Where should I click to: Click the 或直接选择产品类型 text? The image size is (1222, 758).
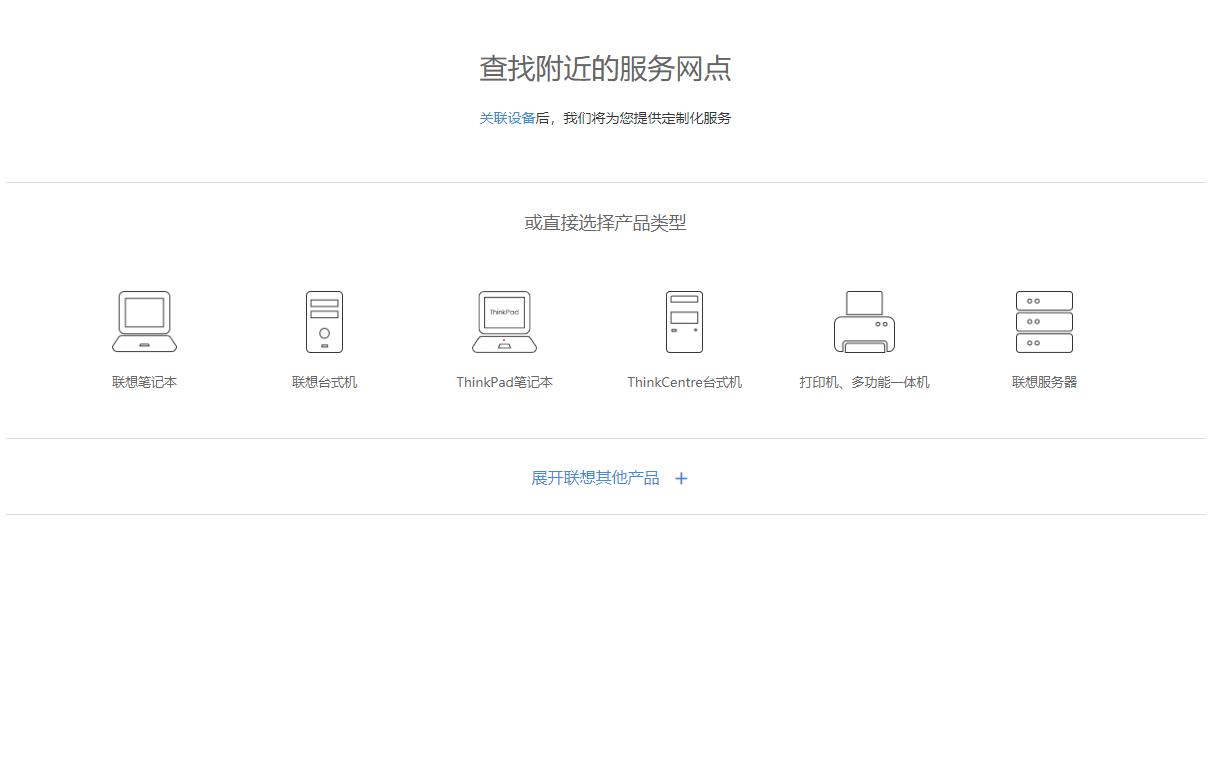click(604, 222)
